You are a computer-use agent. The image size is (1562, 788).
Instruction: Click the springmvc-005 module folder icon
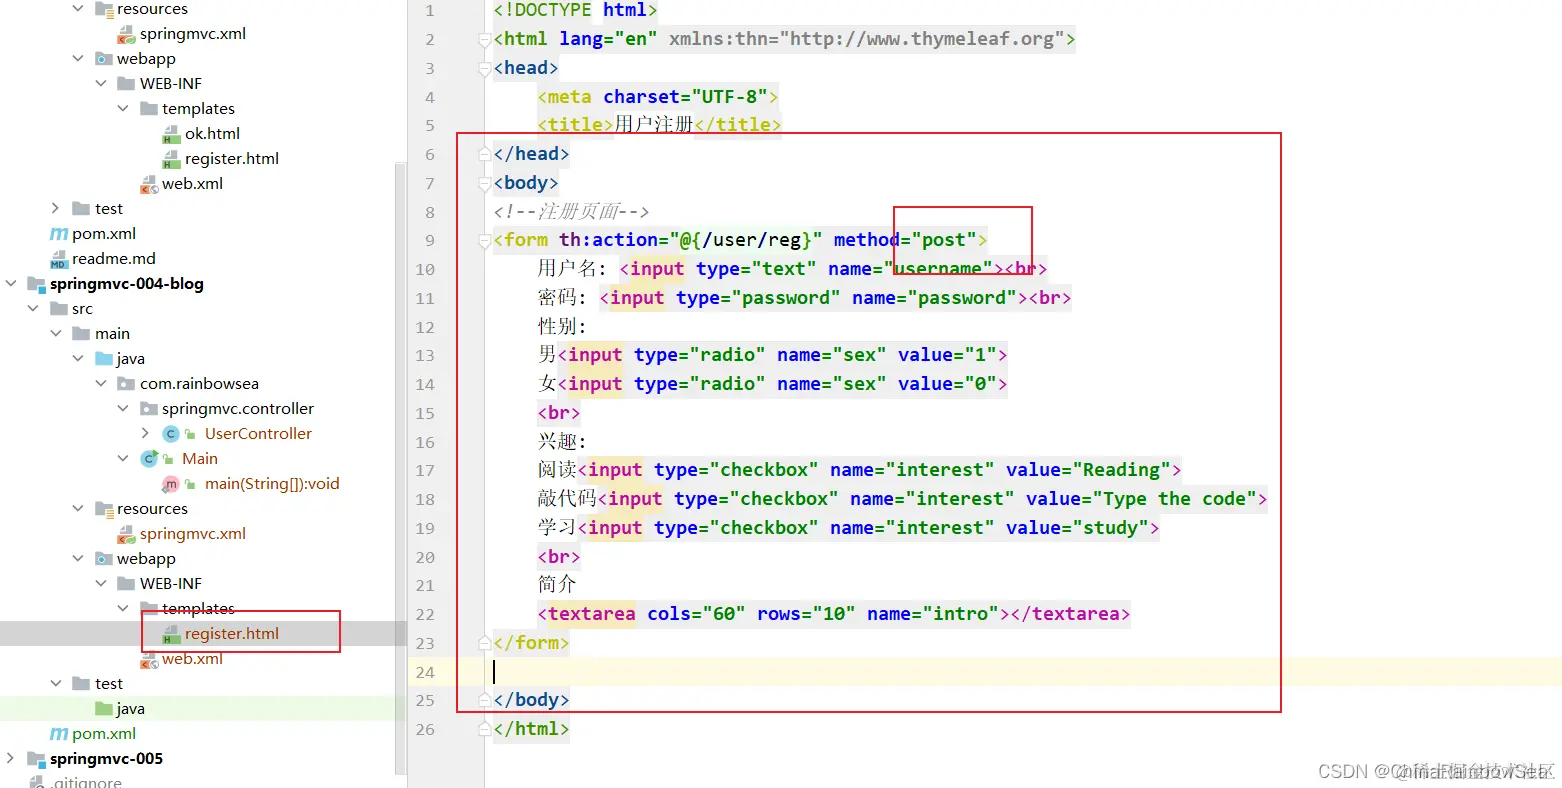pyautogui.click(x=36, y=759)
